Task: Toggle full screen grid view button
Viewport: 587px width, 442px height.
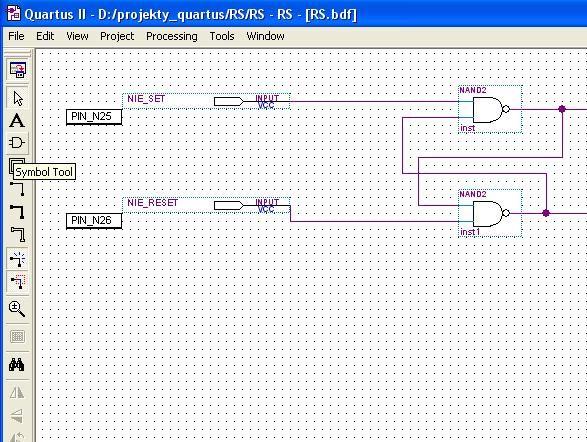Action: coord(17,336)
